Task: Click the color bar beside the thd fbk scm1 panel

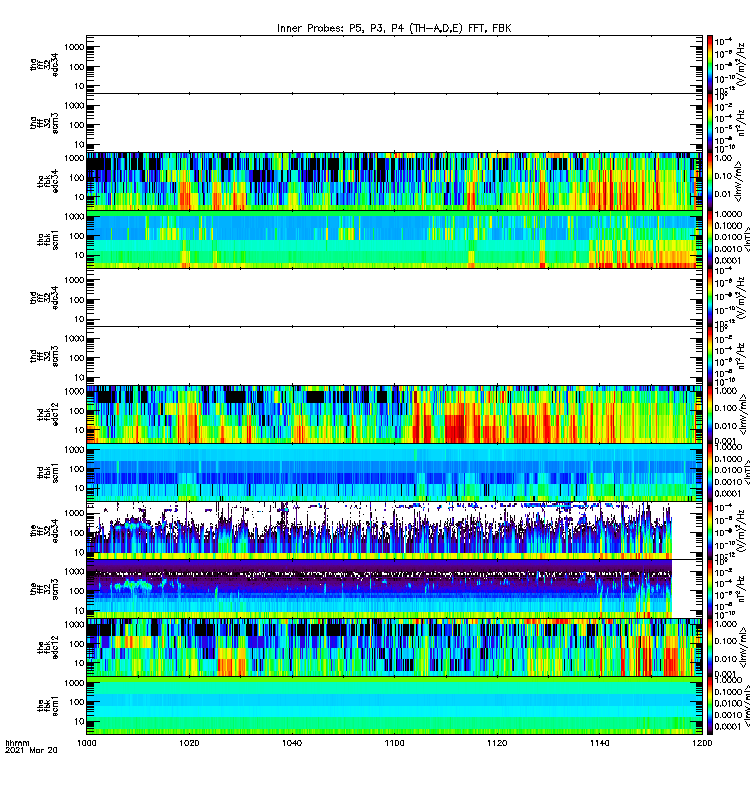Action: pos(710,473)
